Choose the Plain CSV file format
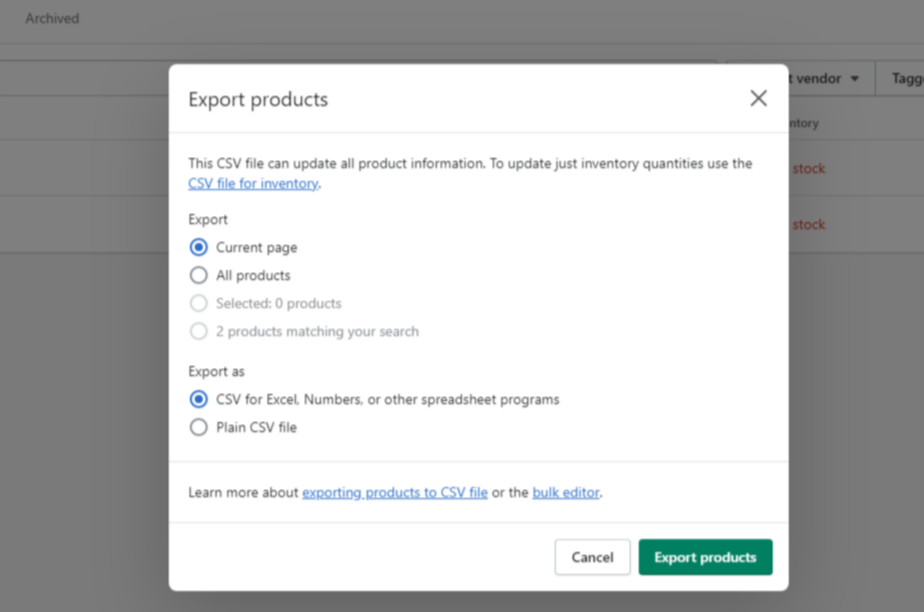924x612 pixels. point(199,428)
